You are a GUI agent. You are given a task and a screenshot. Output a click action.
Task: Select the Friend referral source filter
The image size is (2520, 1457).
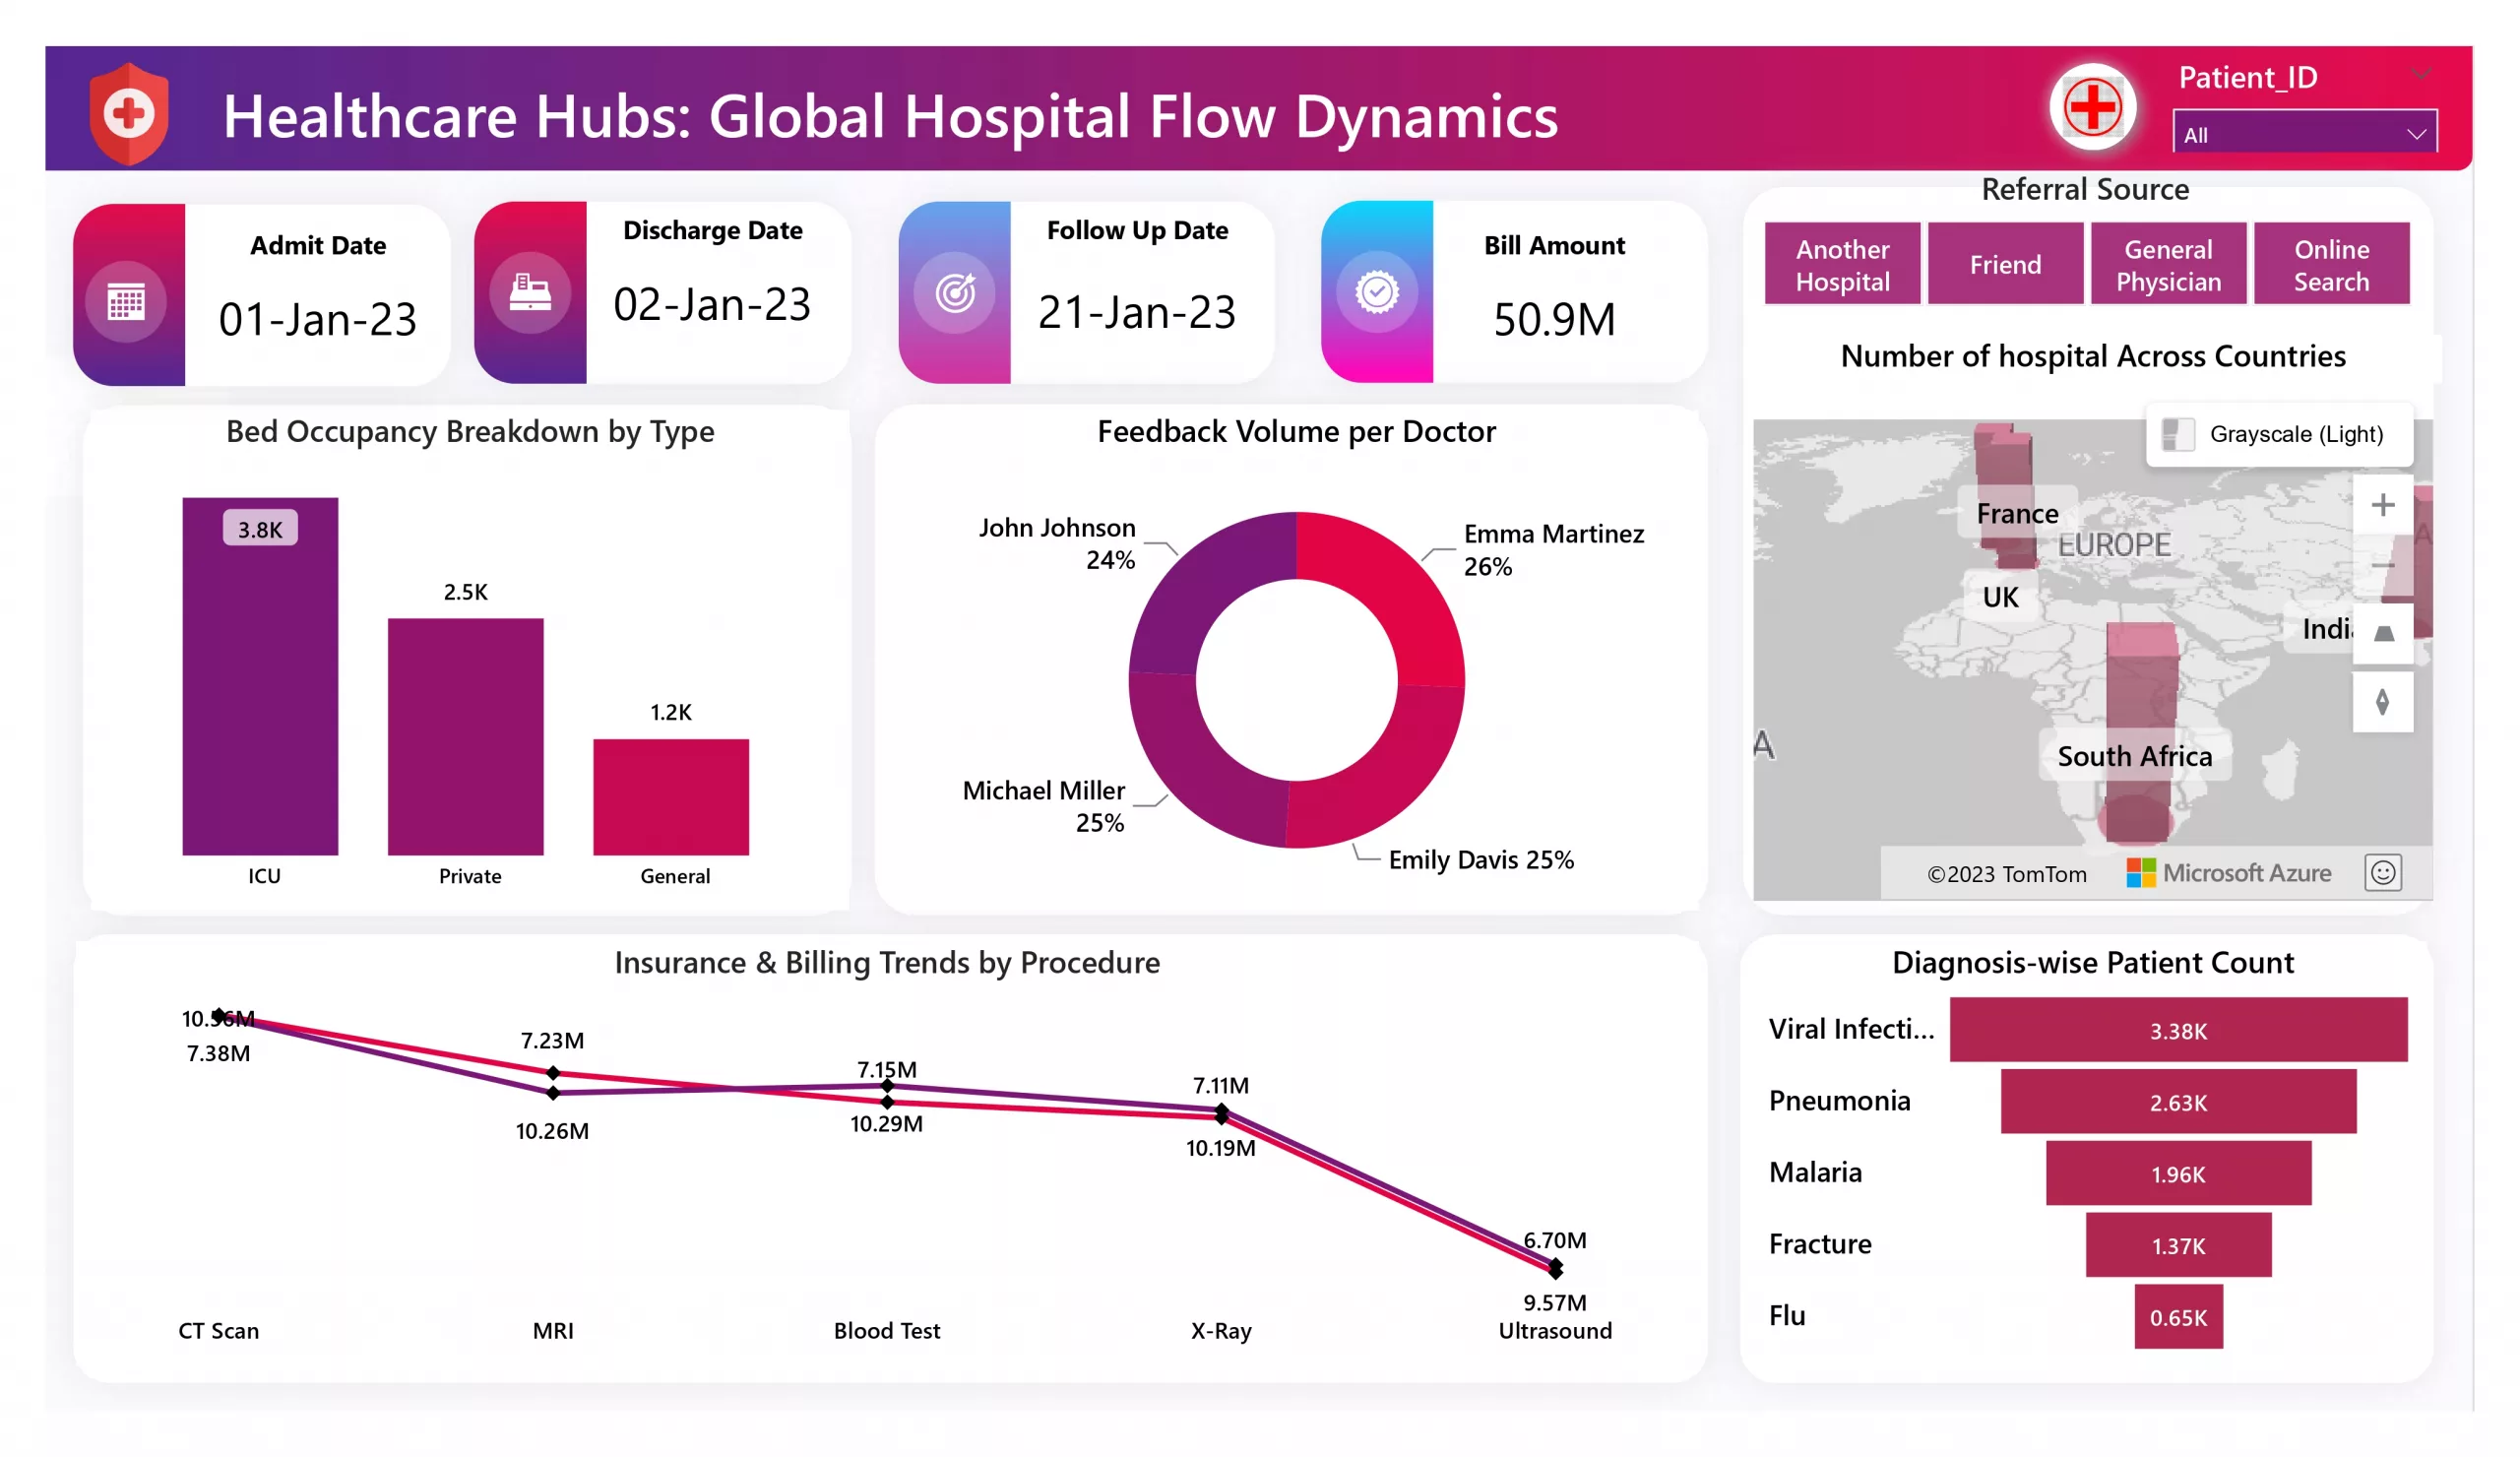click(2005, 263)
